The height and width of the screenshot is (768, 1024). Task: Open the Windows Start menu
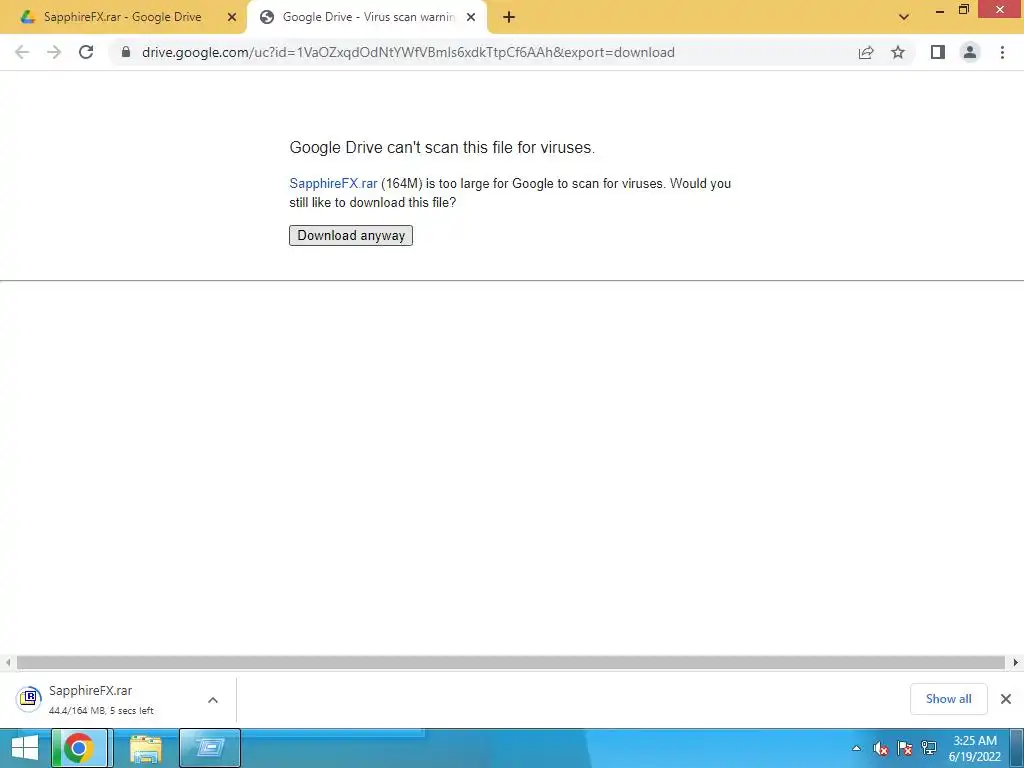25,748
